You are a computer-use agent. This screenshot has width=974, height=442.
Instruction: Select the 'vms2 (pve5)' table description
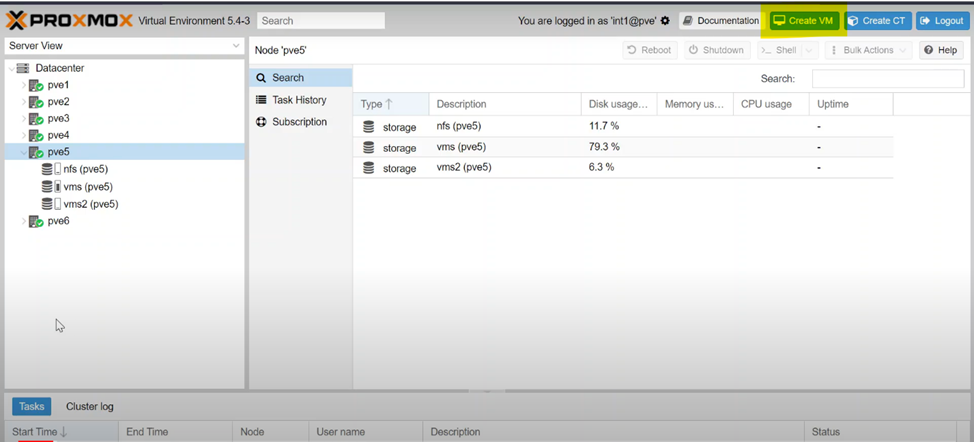coord(464,167)
